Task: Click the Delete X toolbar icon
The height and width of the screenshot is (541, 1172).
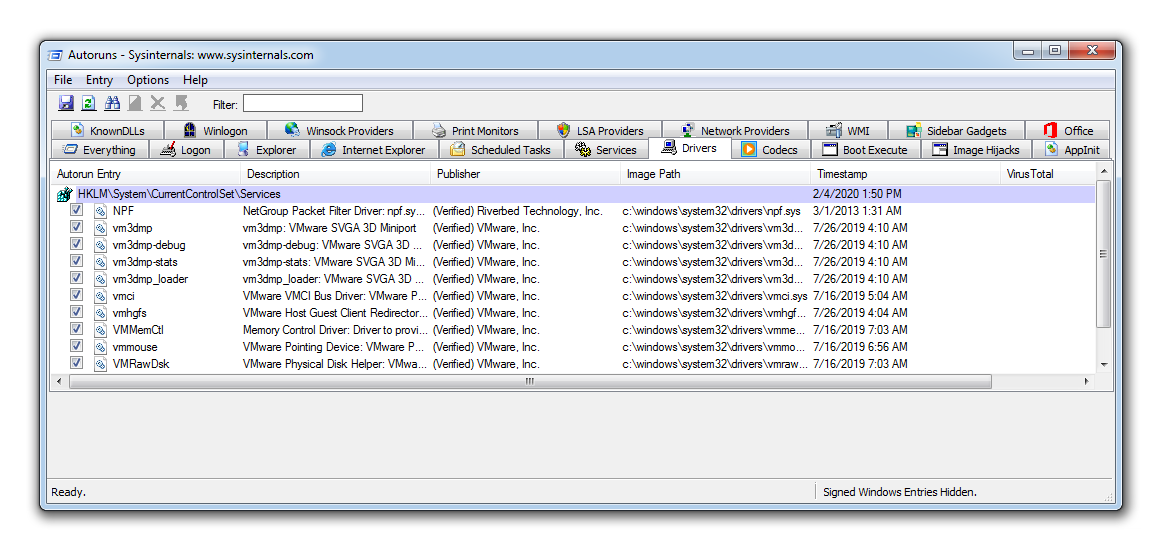Action: 158,103
